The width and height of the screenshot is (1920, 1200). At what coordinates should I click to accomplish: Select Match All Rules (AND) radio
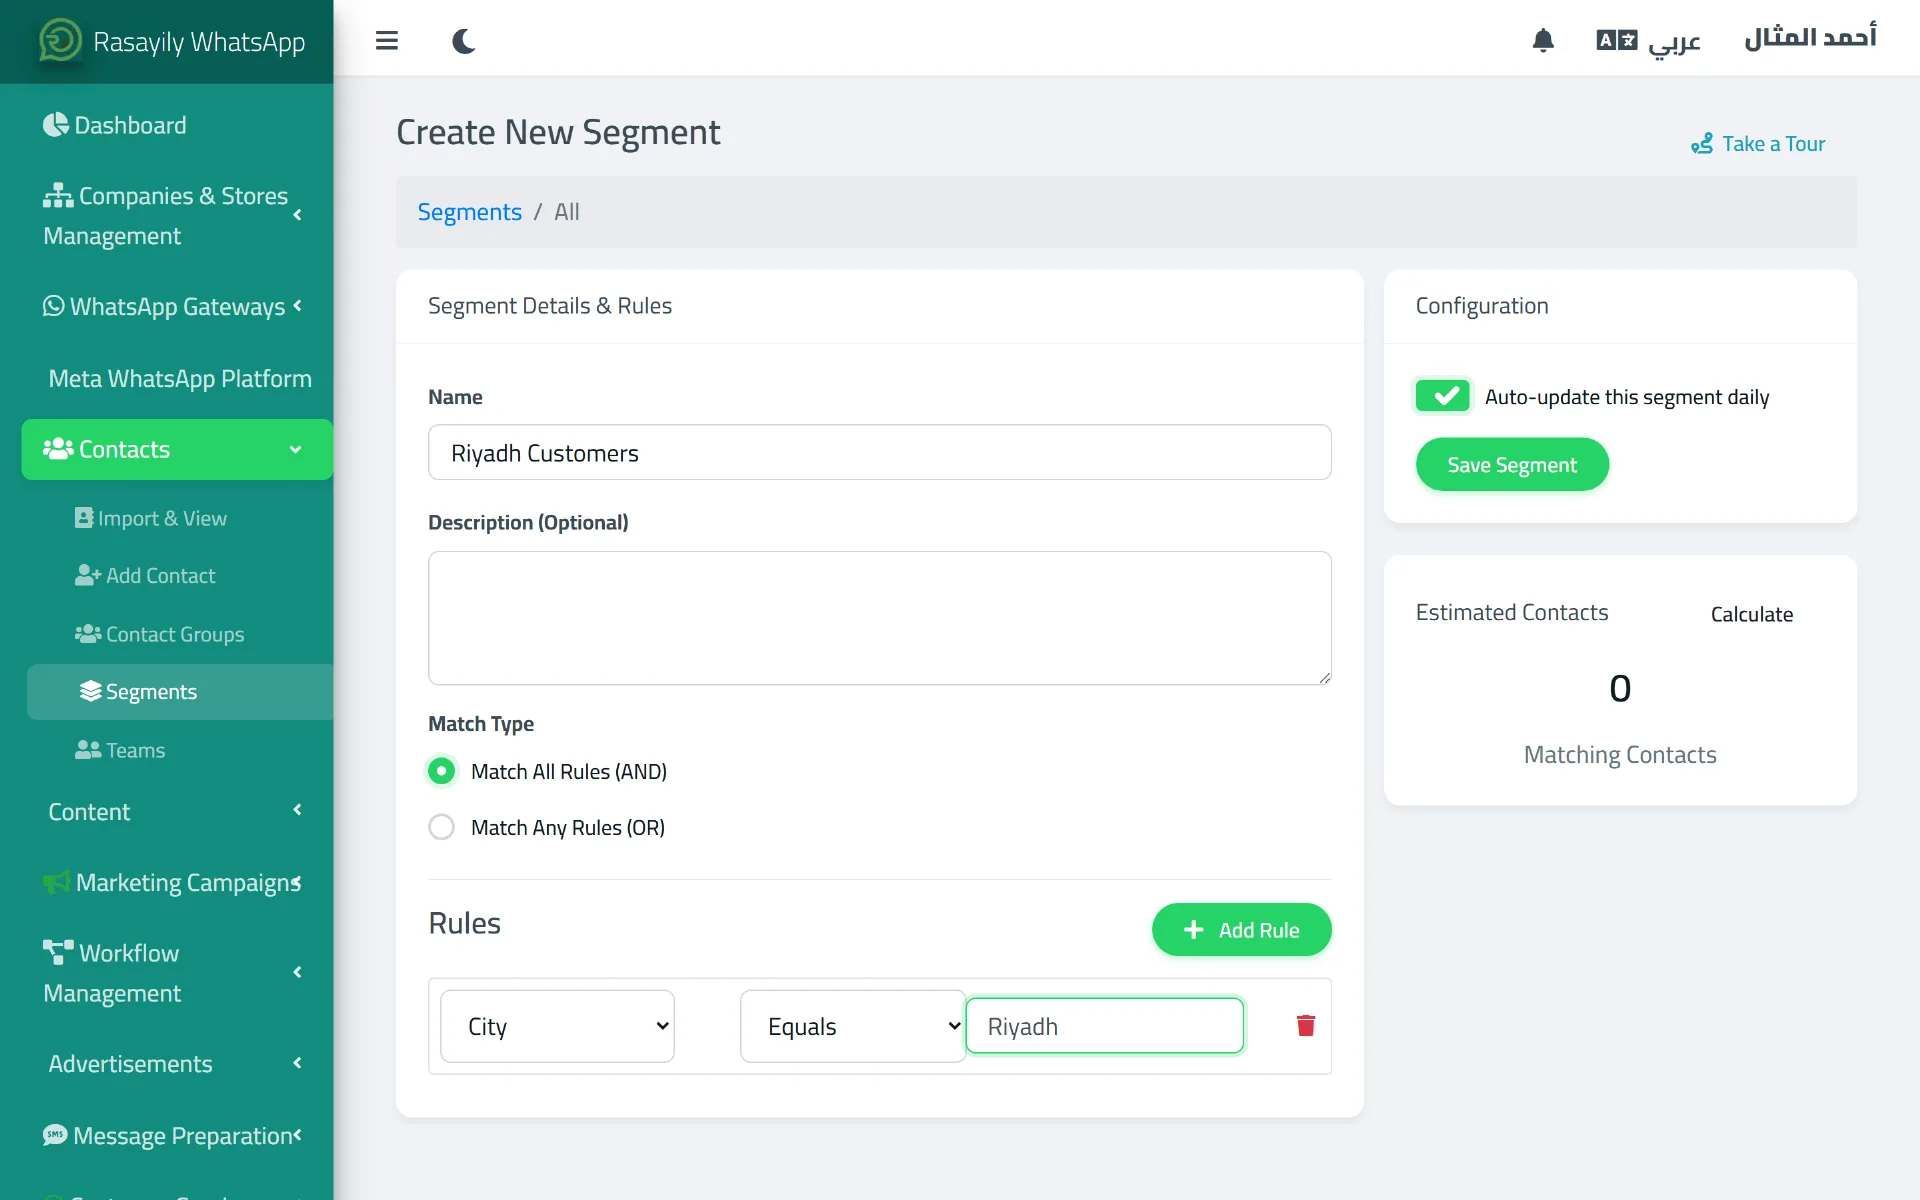tap(441, 771)
